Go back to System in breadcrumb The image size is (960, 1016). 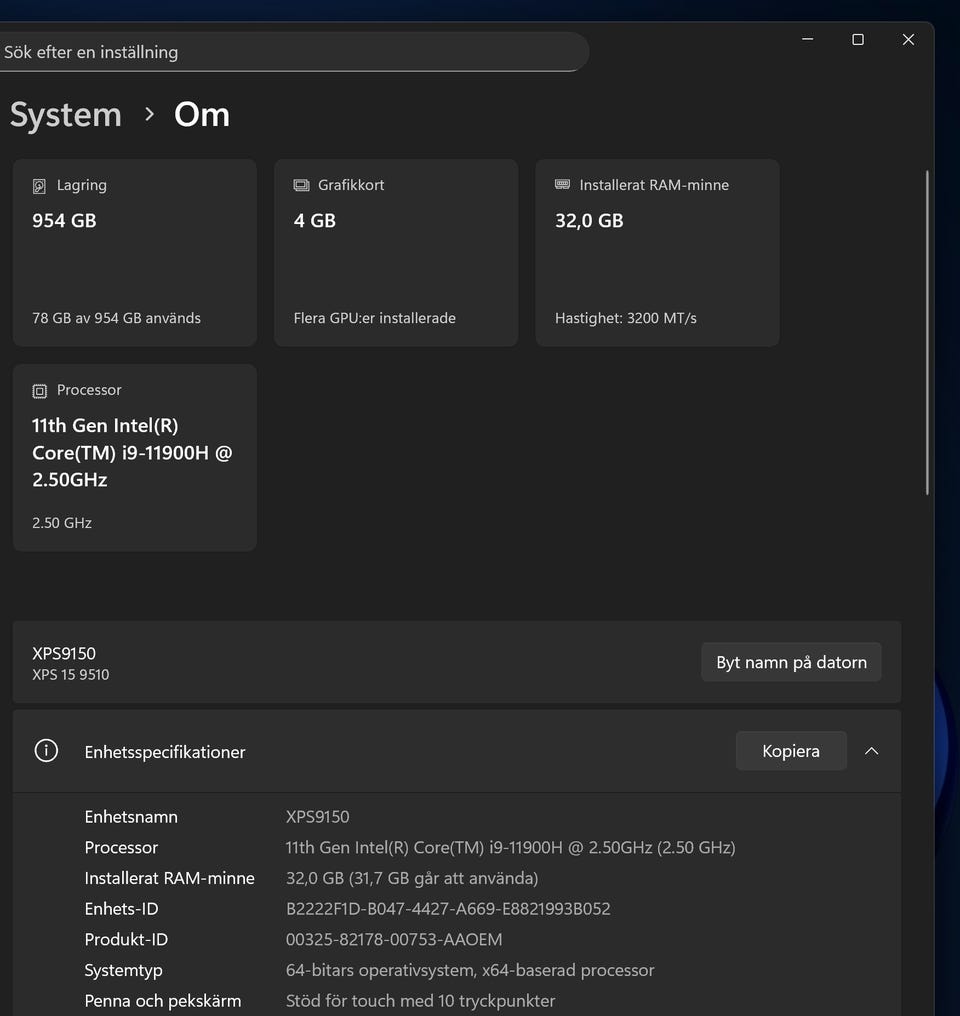[66, 115]
